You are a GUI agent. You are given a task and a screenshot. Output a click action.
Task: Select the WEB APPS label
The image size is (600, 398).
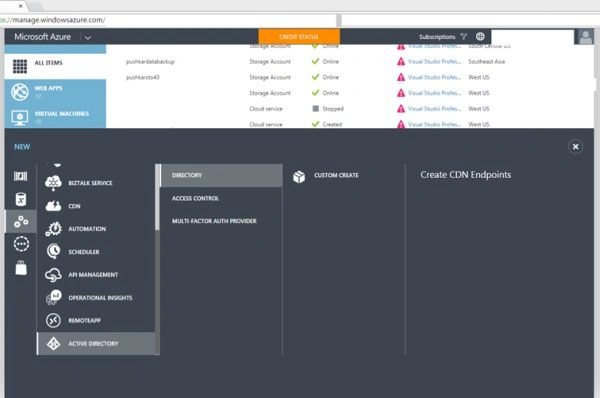point(49,88)
